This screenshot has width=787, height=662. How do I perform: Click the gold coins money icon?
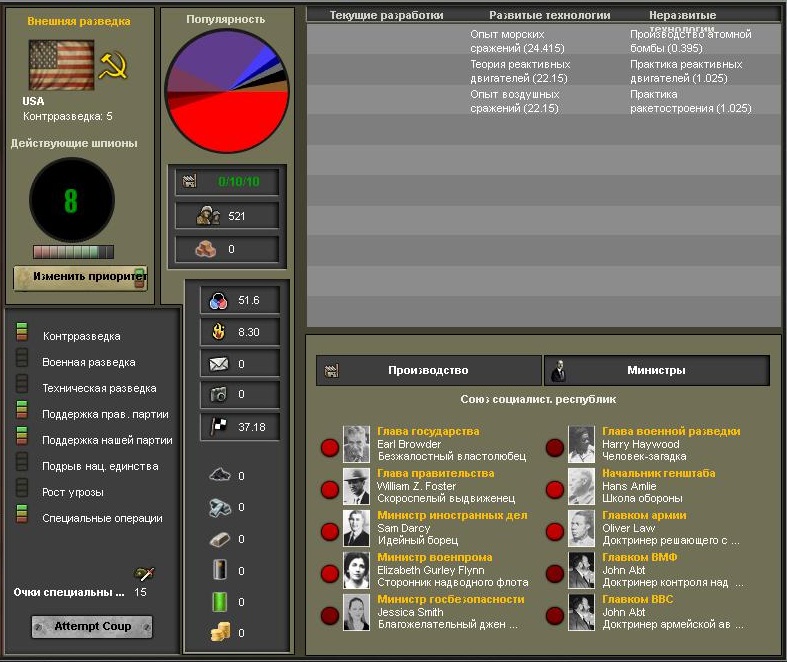(x=220, y=632)
